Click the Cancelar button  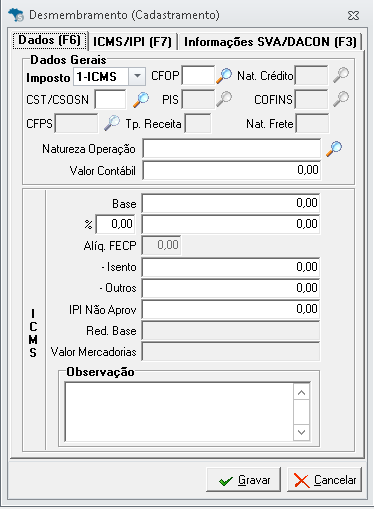pyautogui.click(x=324, y=480)
